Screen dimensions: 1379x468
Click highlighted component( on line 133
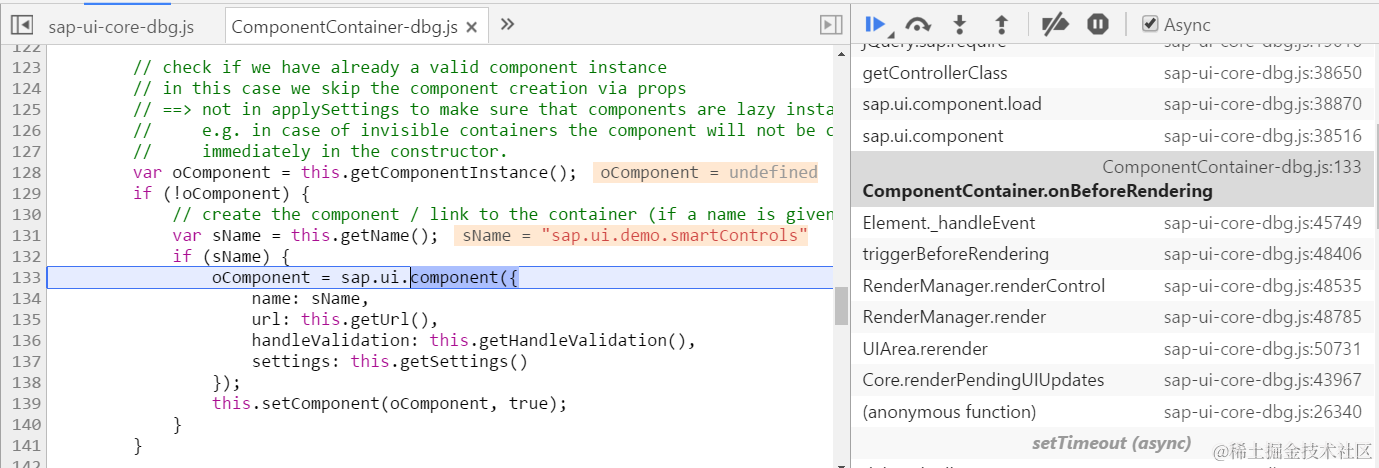465,277
